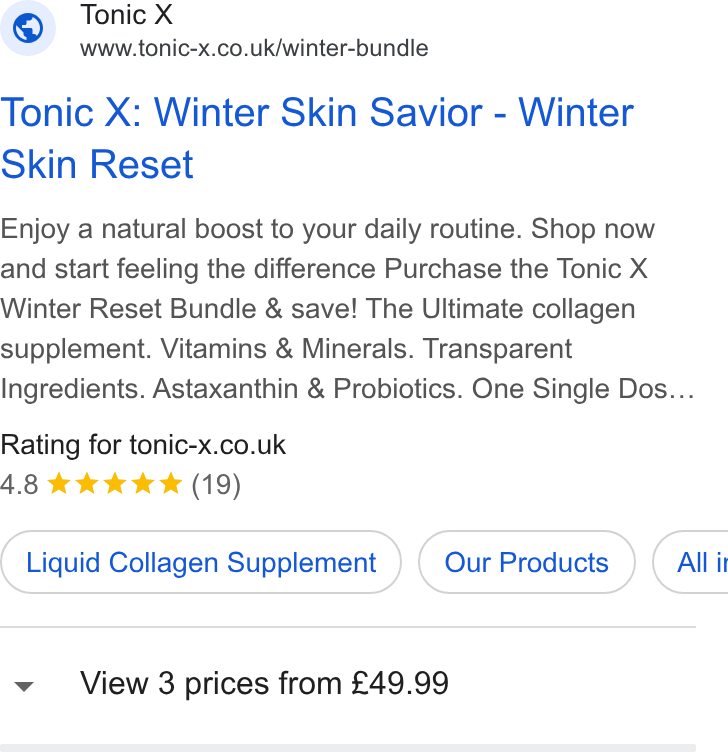
Task: Click the truncated ellipsis after One Single Dos
Action: [x=682, y=389]
